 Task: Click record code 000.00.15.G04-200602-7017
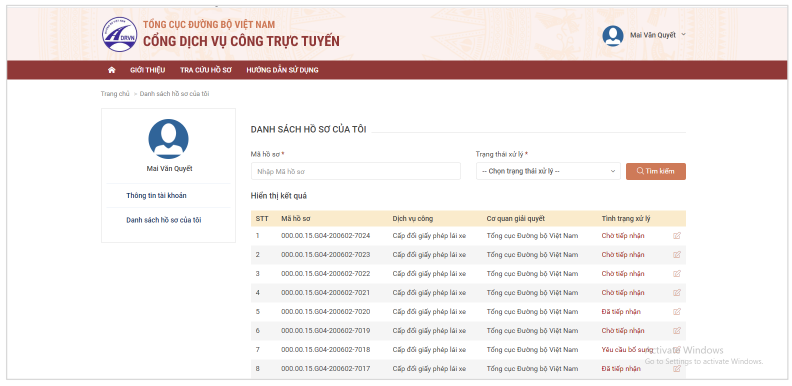point(325,369)
